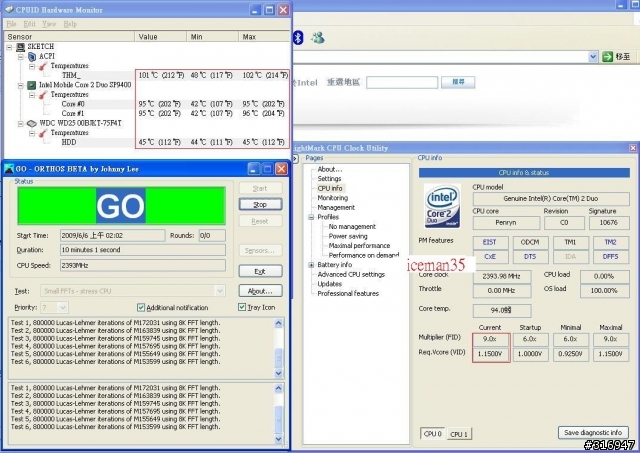The image size is (640, 453).
Task: Click the Intel Core 2 Duo logo image
Action: click(x=442, y=206)
